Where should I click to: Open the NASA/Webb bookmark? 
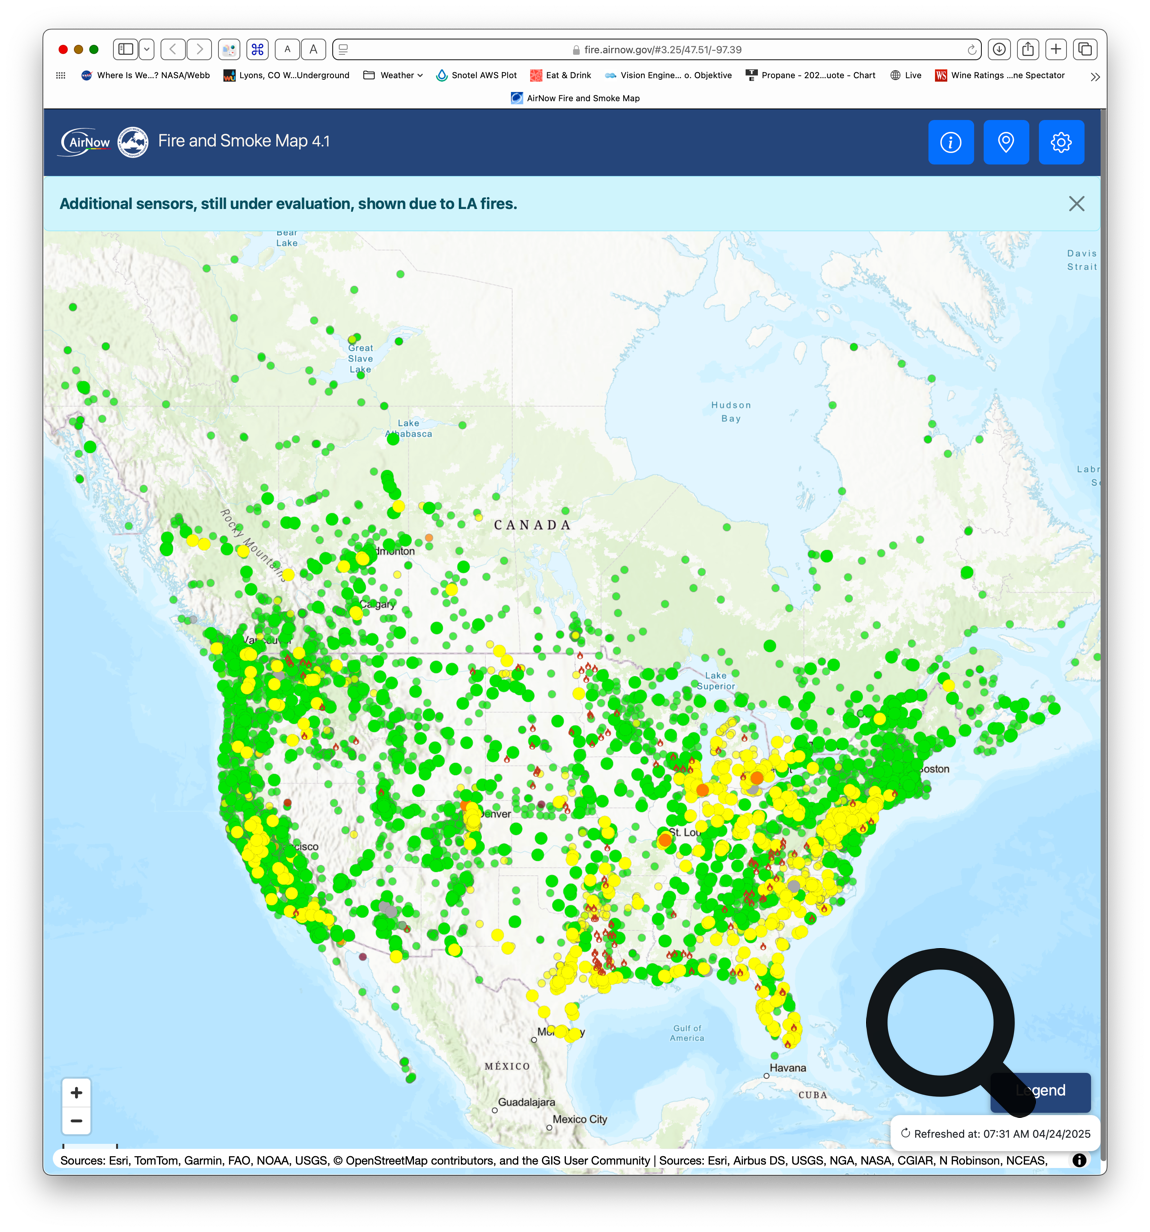145,75
